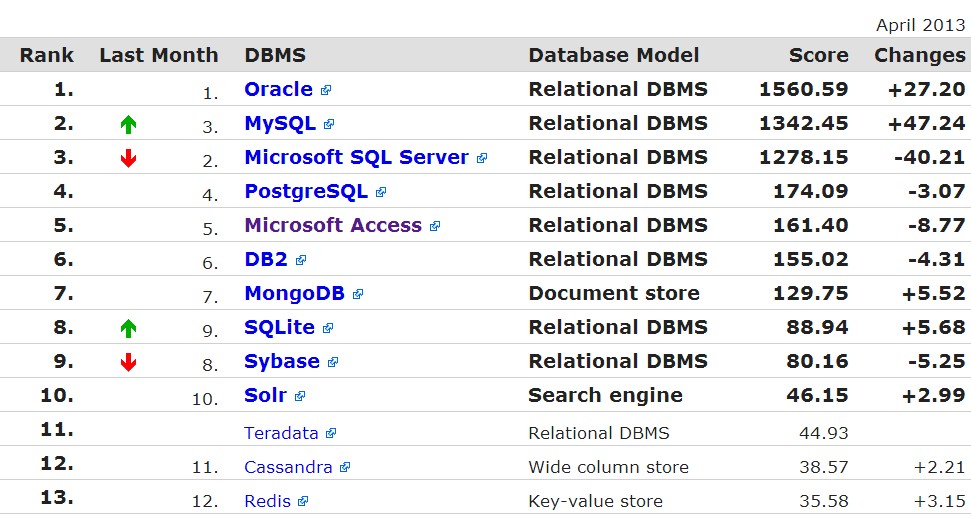The image size is (971, 522).
Task: Open the DB2 link
Action: point(266,259)
